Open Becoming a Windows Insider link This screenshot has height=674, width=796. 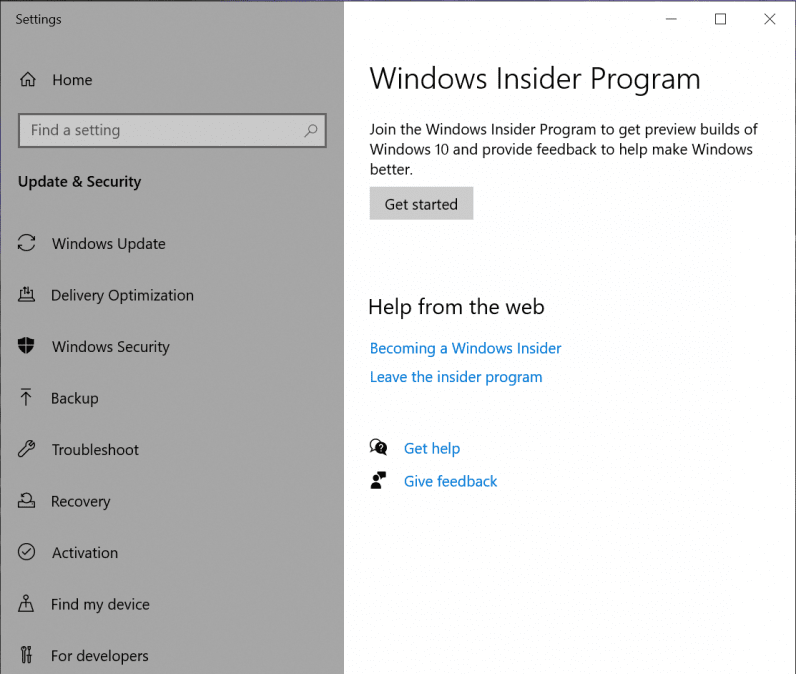(466, 348)
